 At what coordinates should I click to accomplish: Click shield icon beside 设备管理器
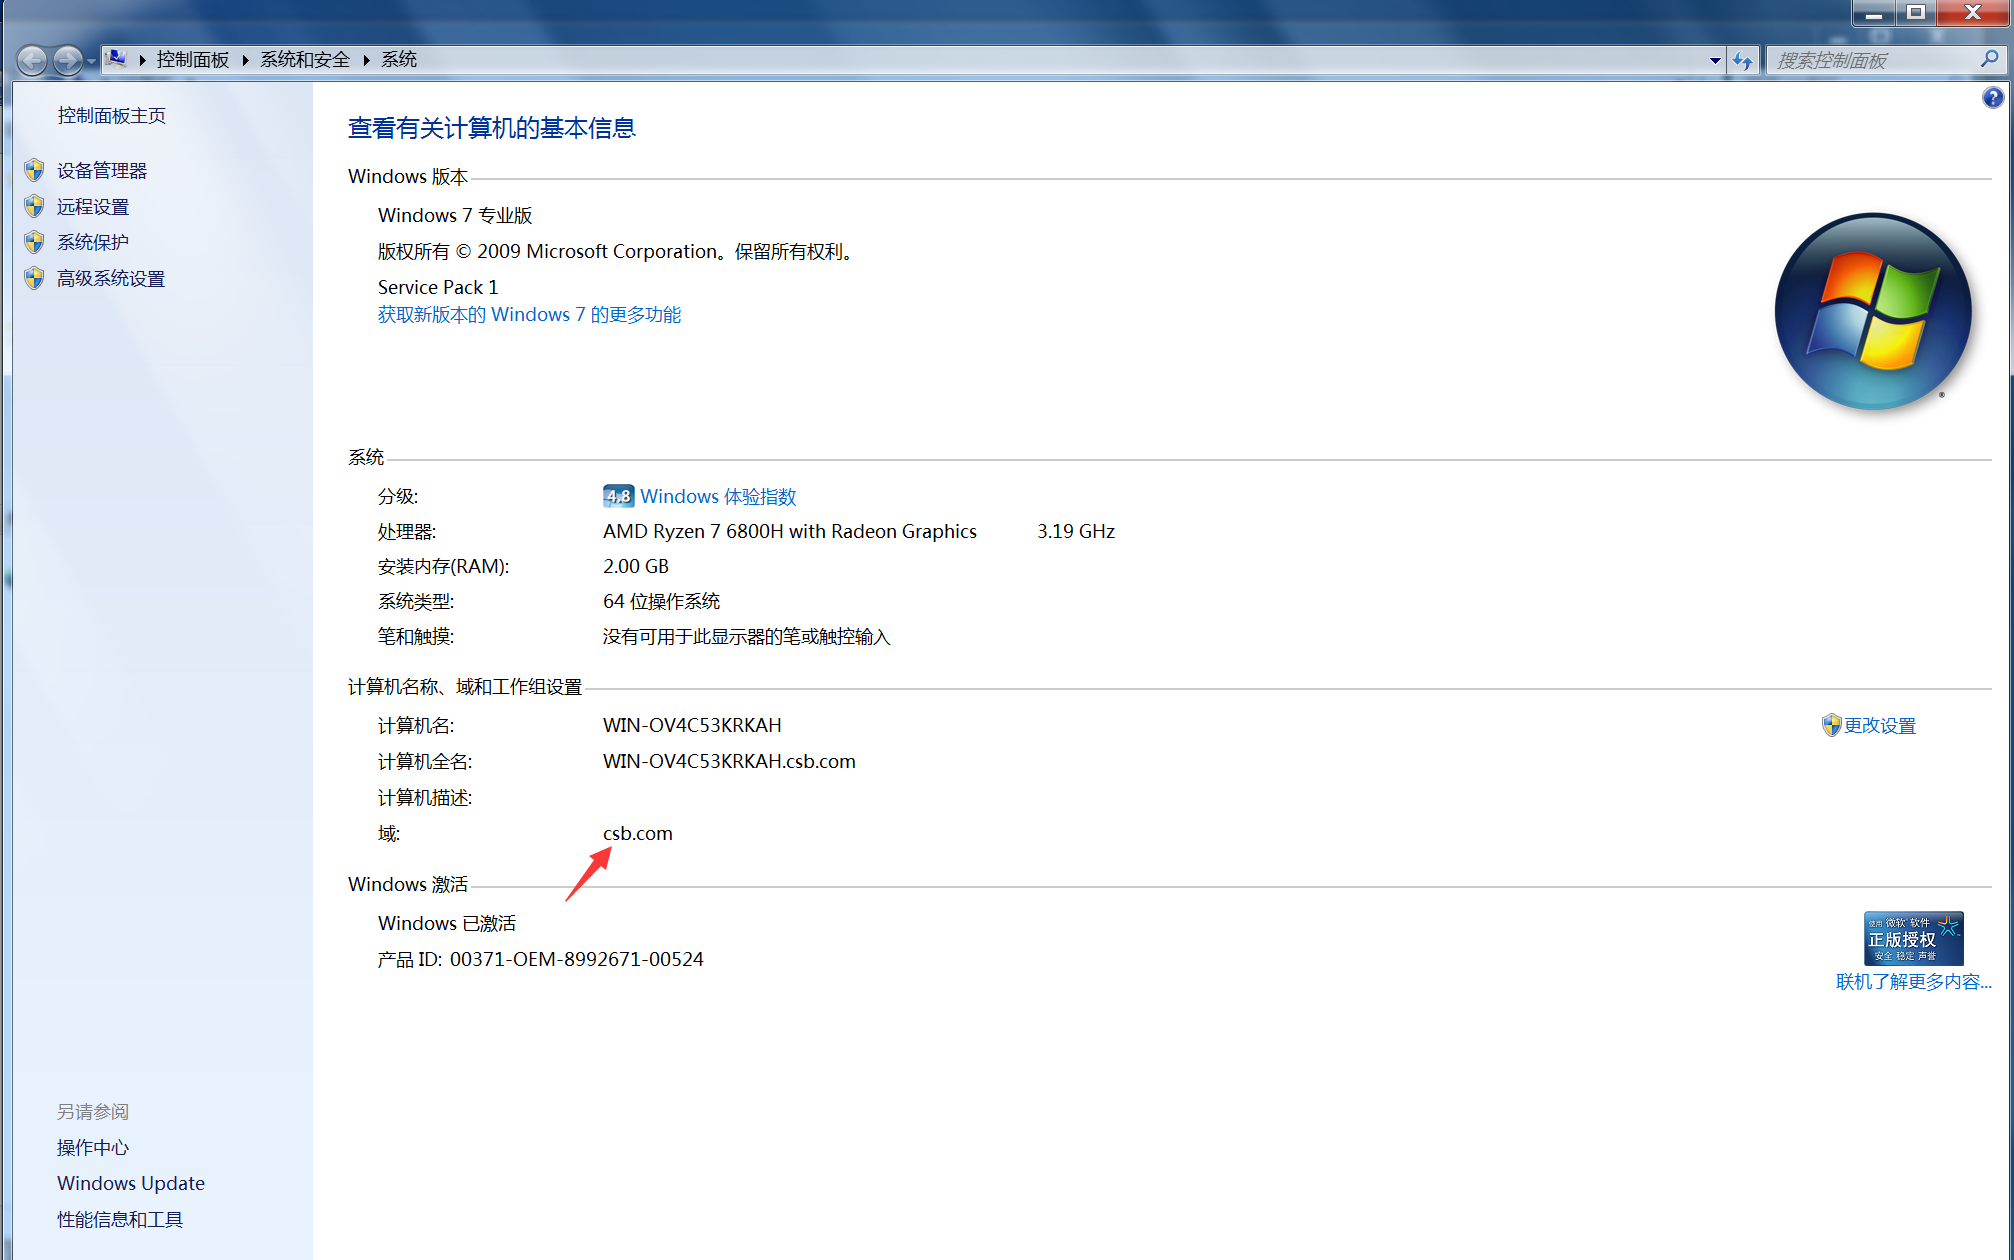pyautogui.click(x=35, y=170)
